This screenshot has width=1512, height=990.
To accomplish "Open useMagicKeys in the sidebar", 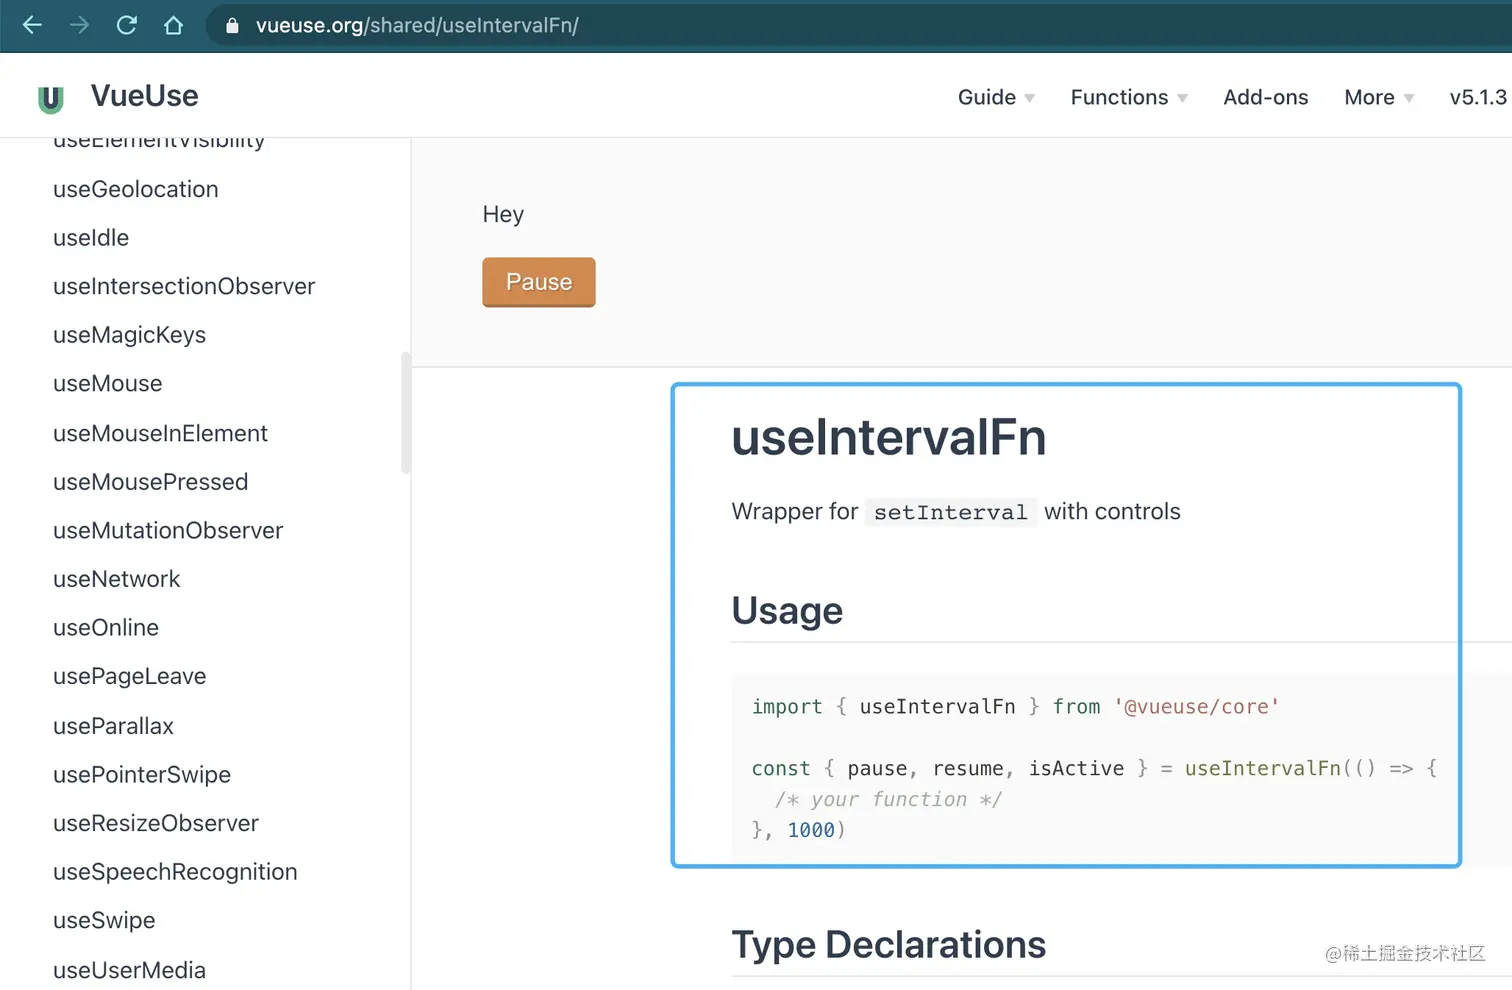I will (x=130, y=335).
